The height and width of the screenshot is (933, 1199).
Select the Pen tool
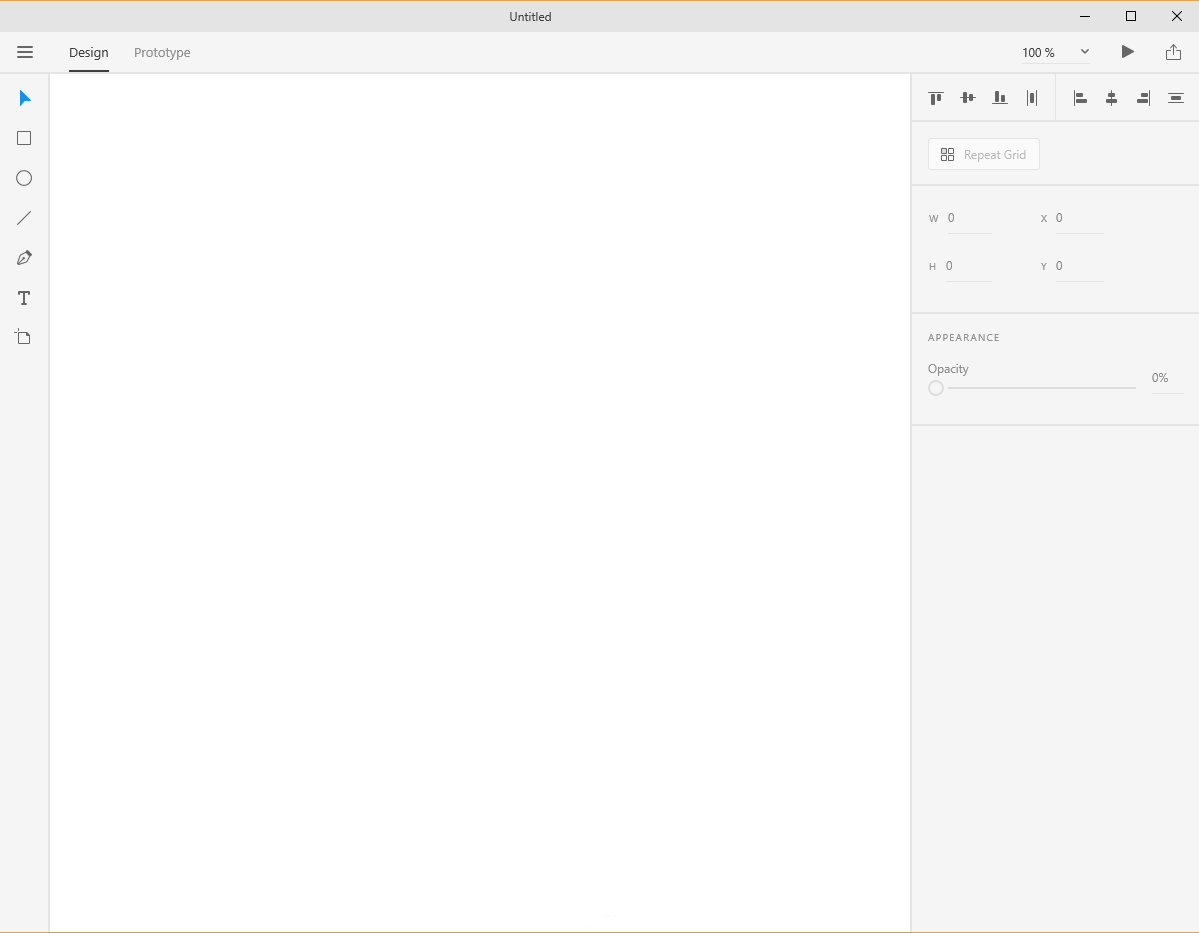tap(24, 258)
